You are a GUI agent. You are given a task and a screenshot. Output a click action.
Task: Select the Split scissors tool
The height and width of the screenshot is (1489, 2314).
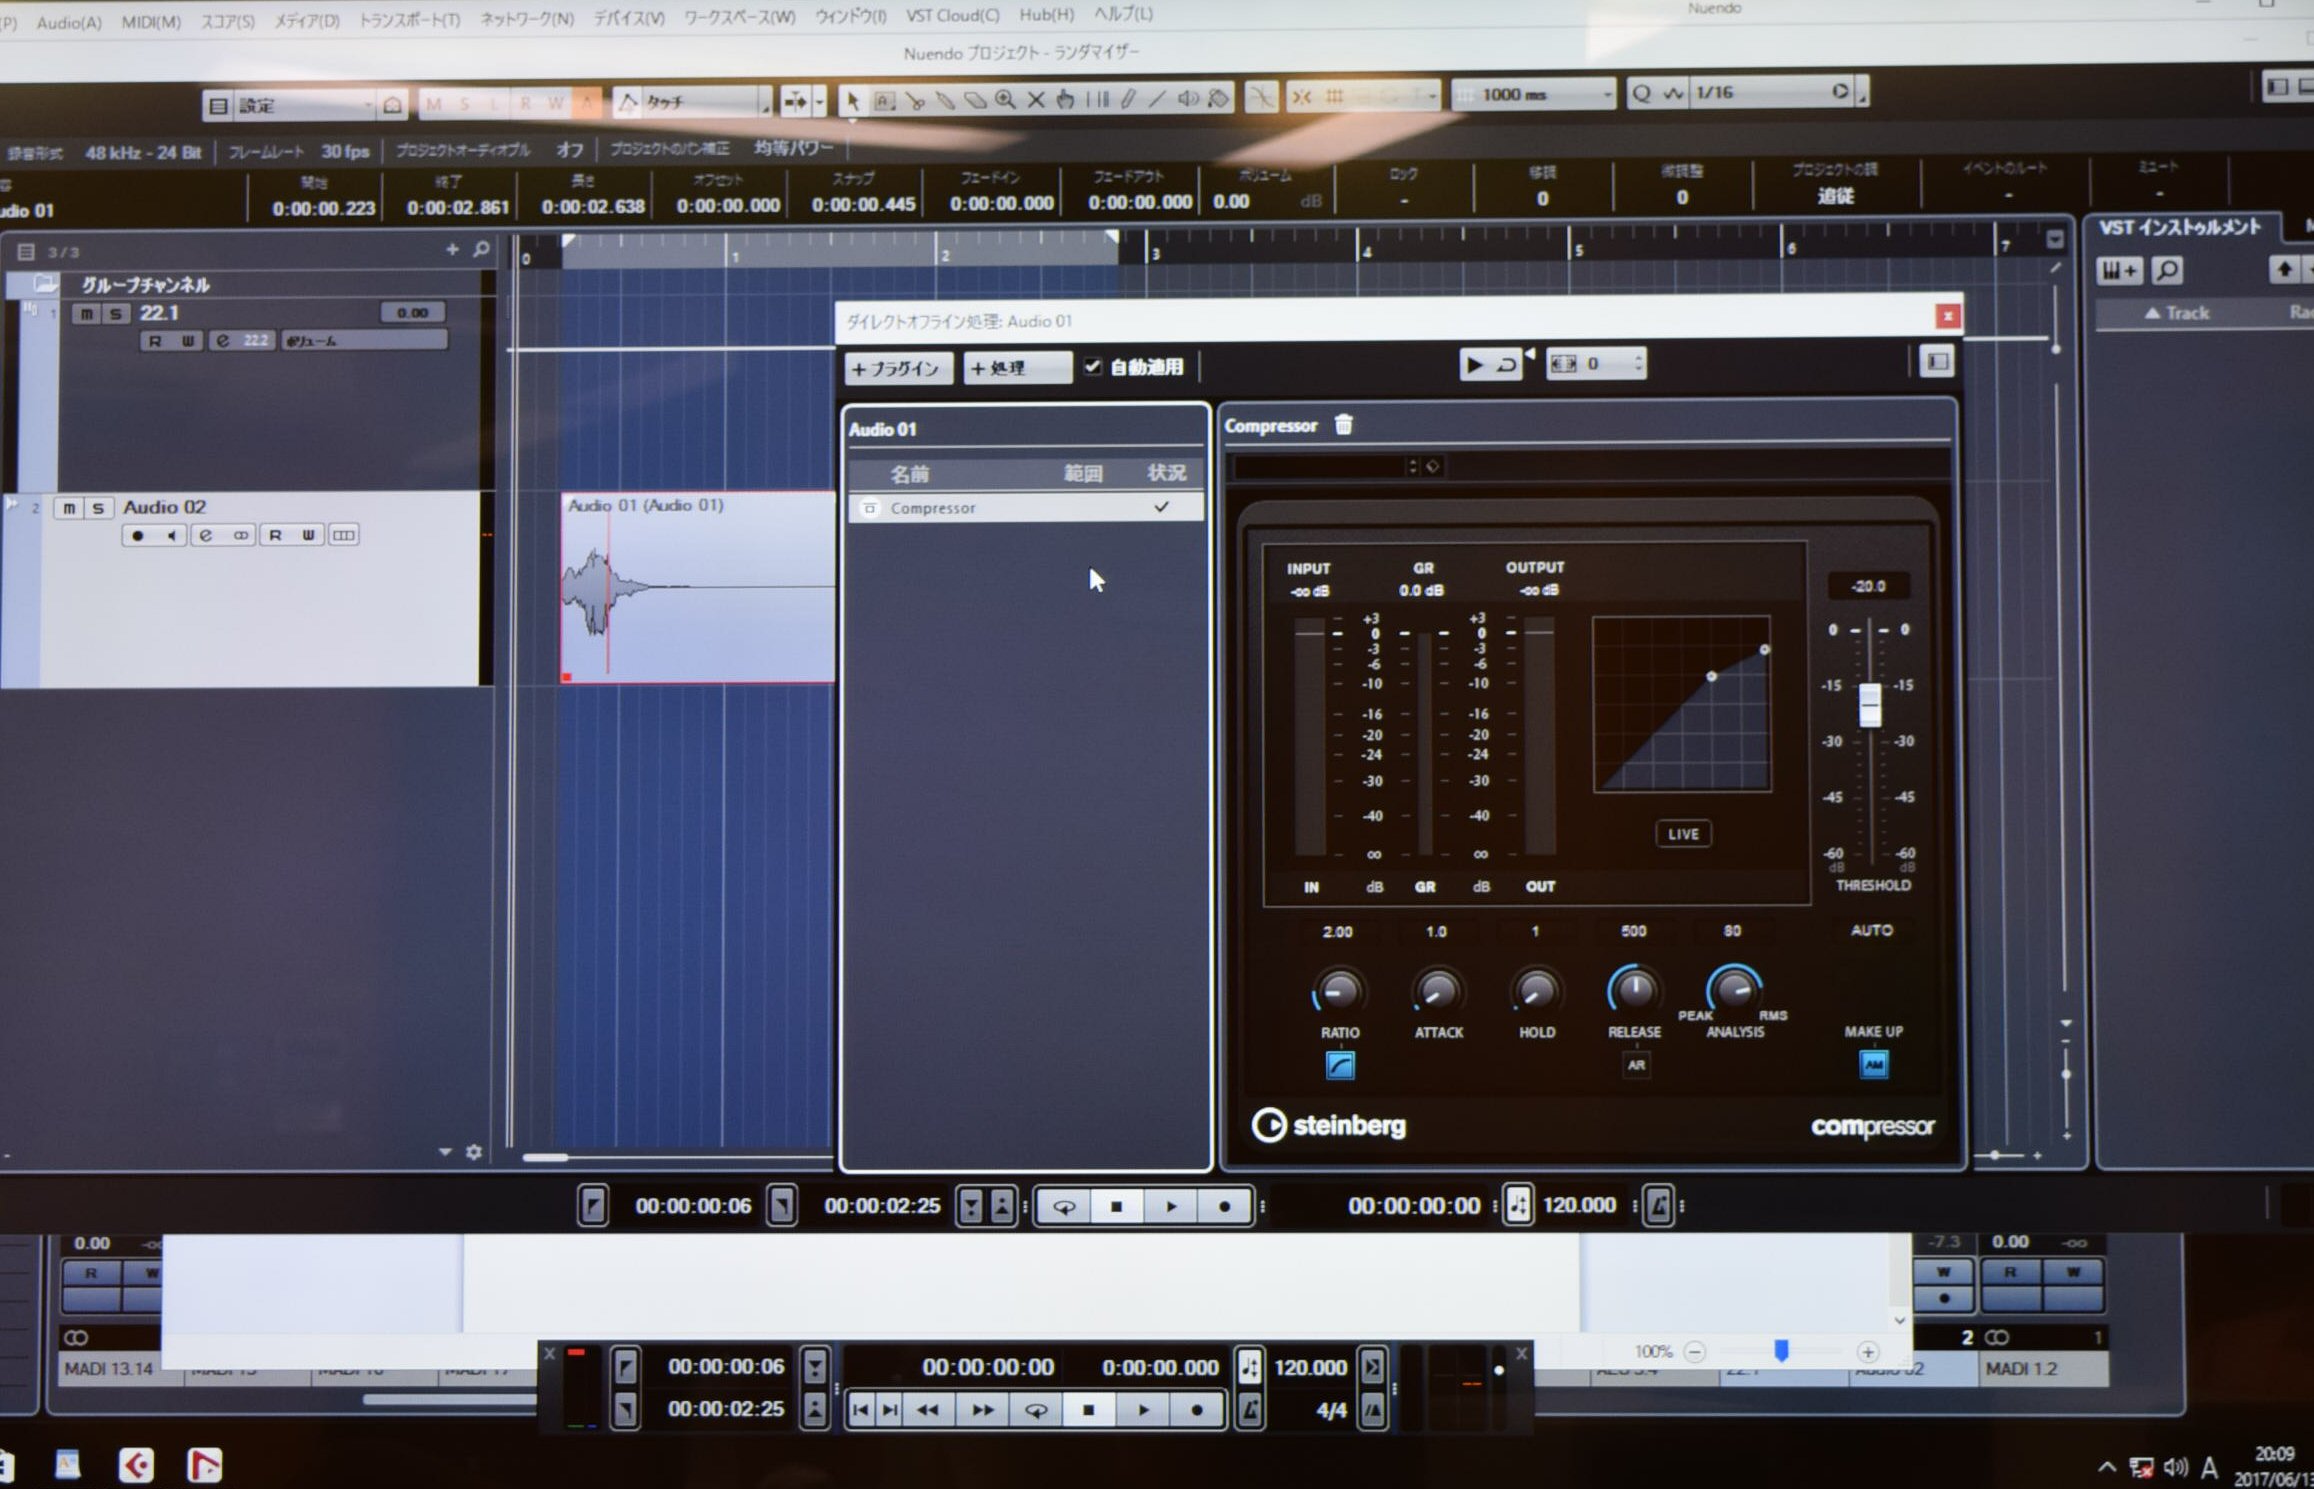pos(914,100)
